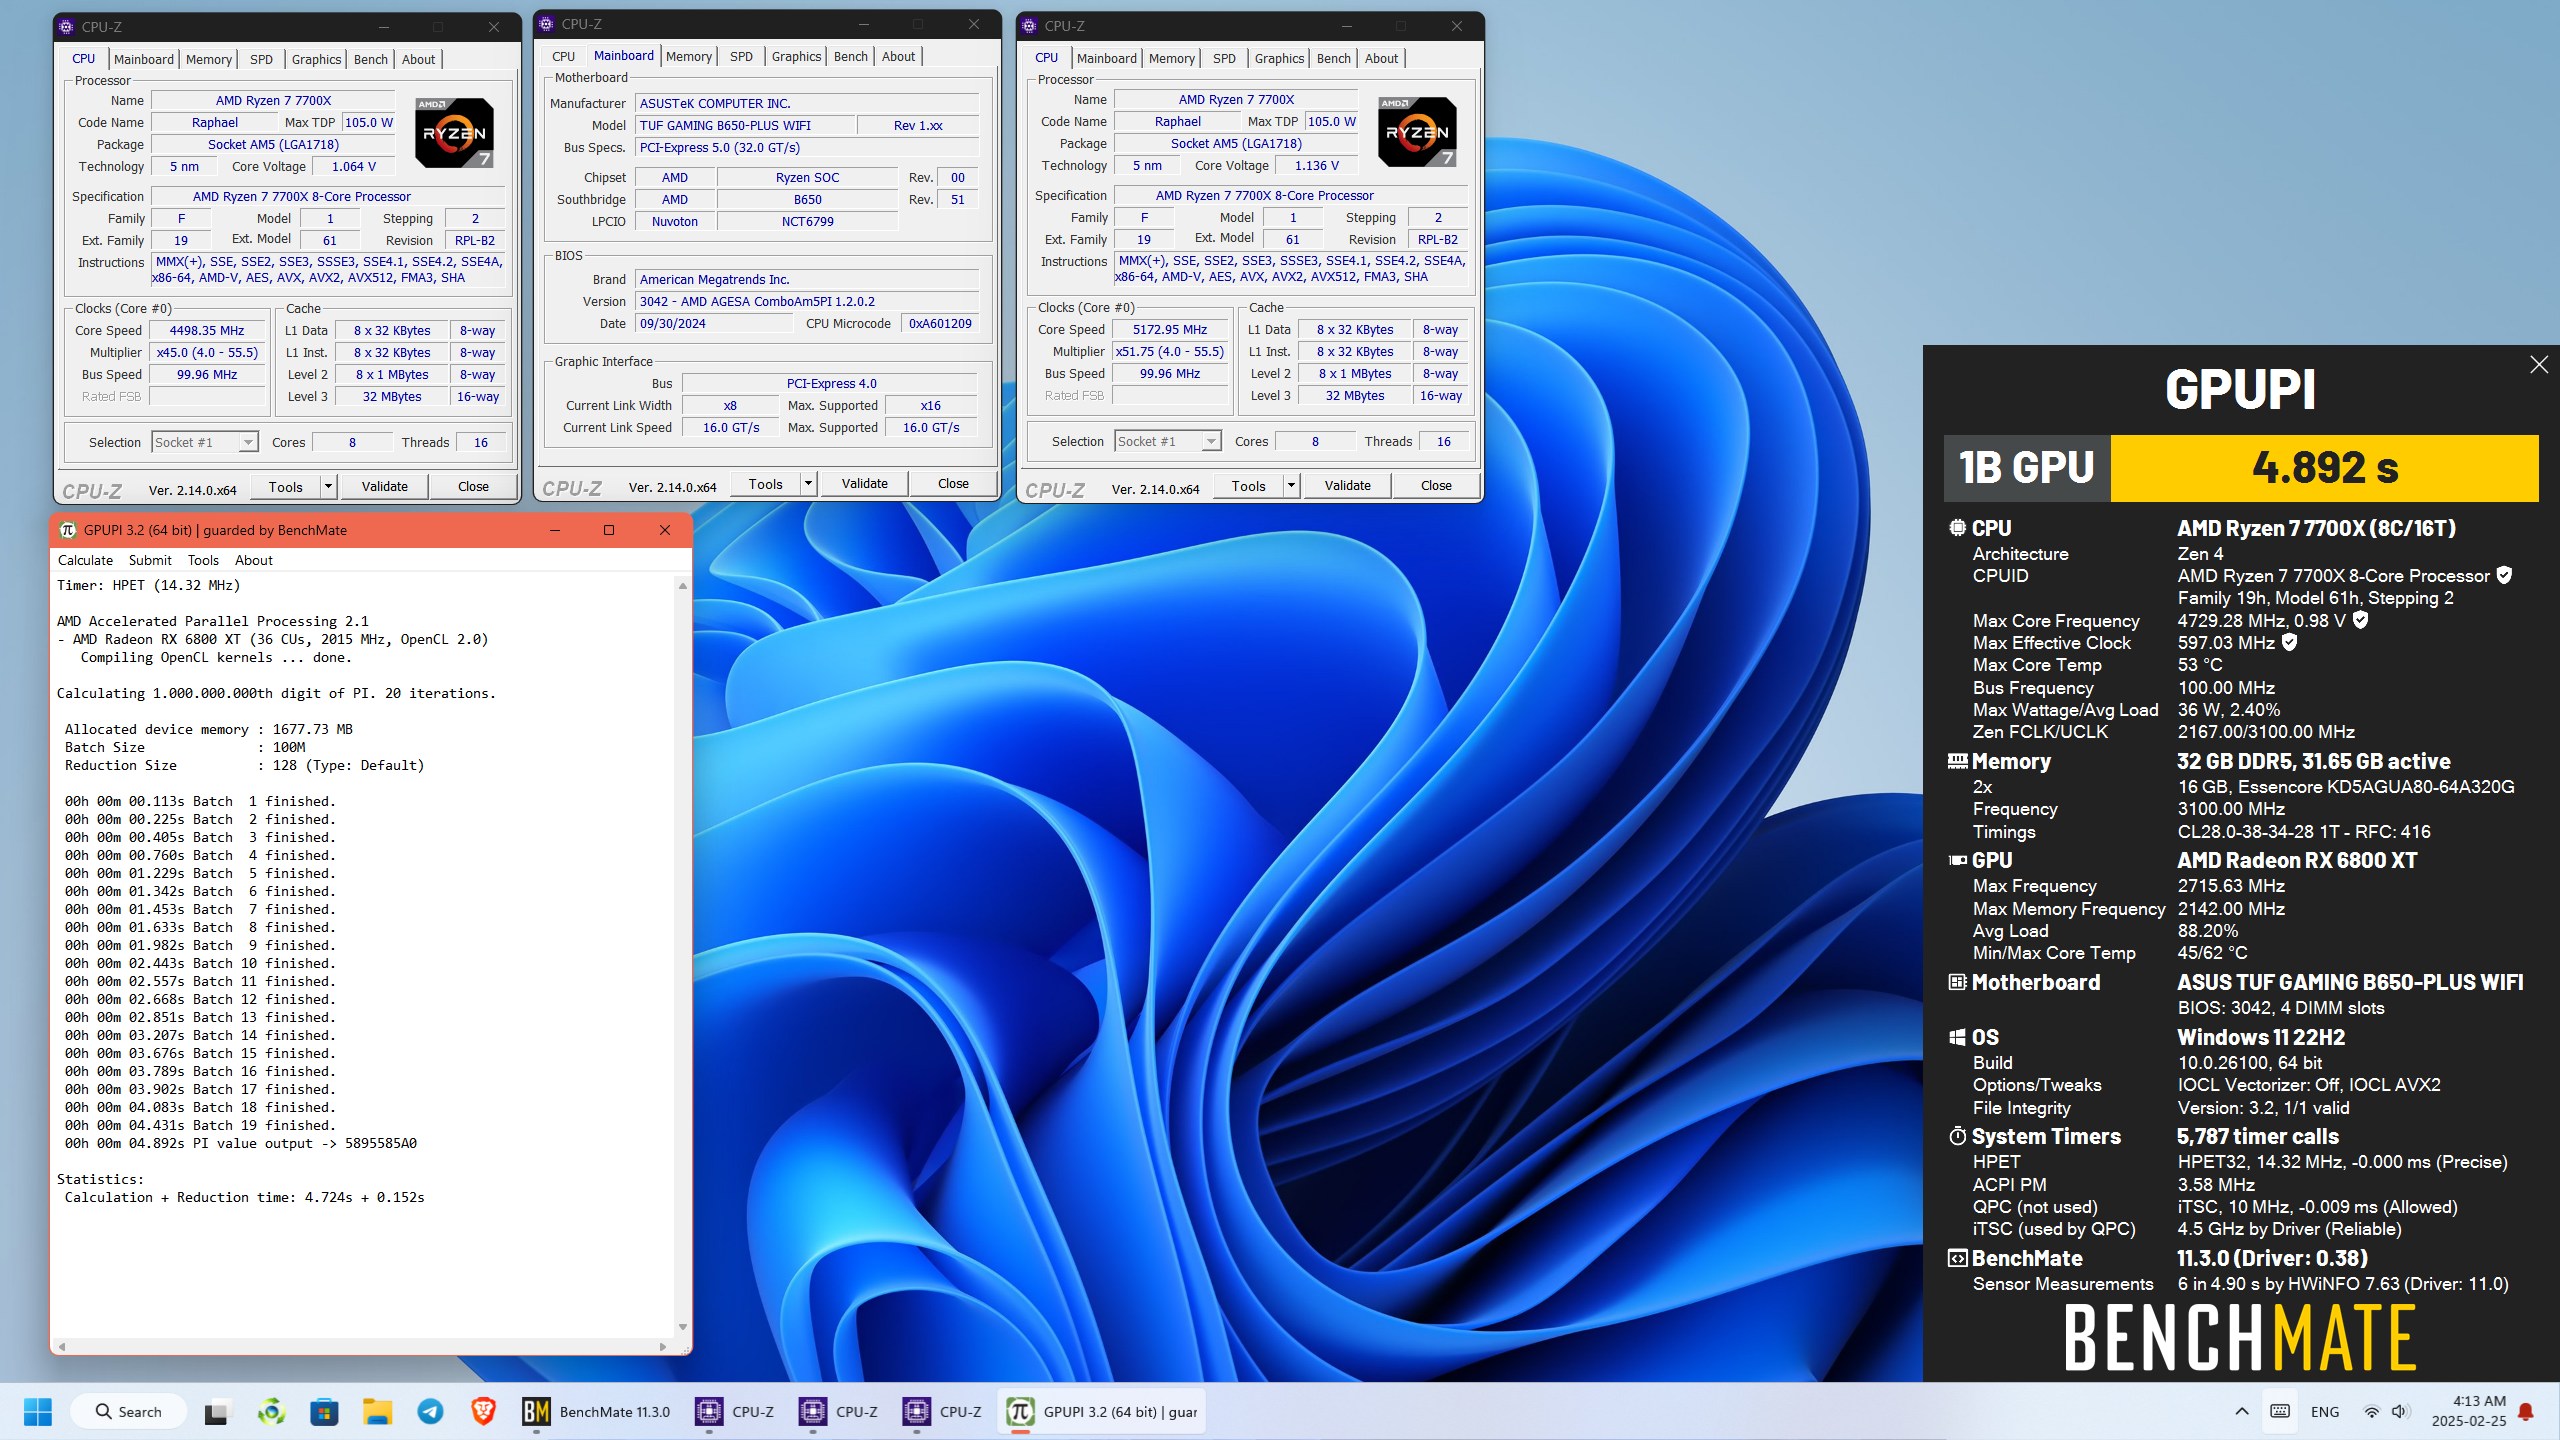Click the Ryzen 7 logo in right CPU-Z

(1418, 132)
